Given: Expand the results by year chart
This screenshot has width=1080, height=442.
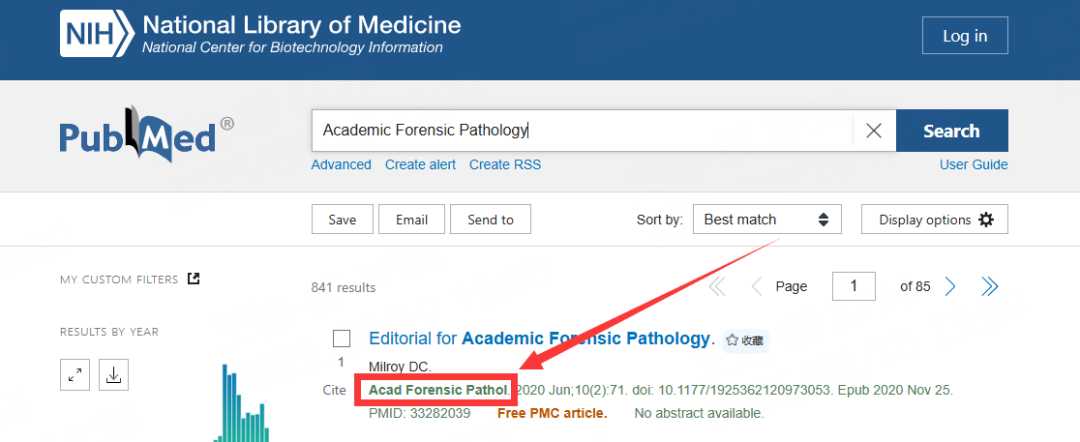Looking at the screenshot, I should click(74, 375).
